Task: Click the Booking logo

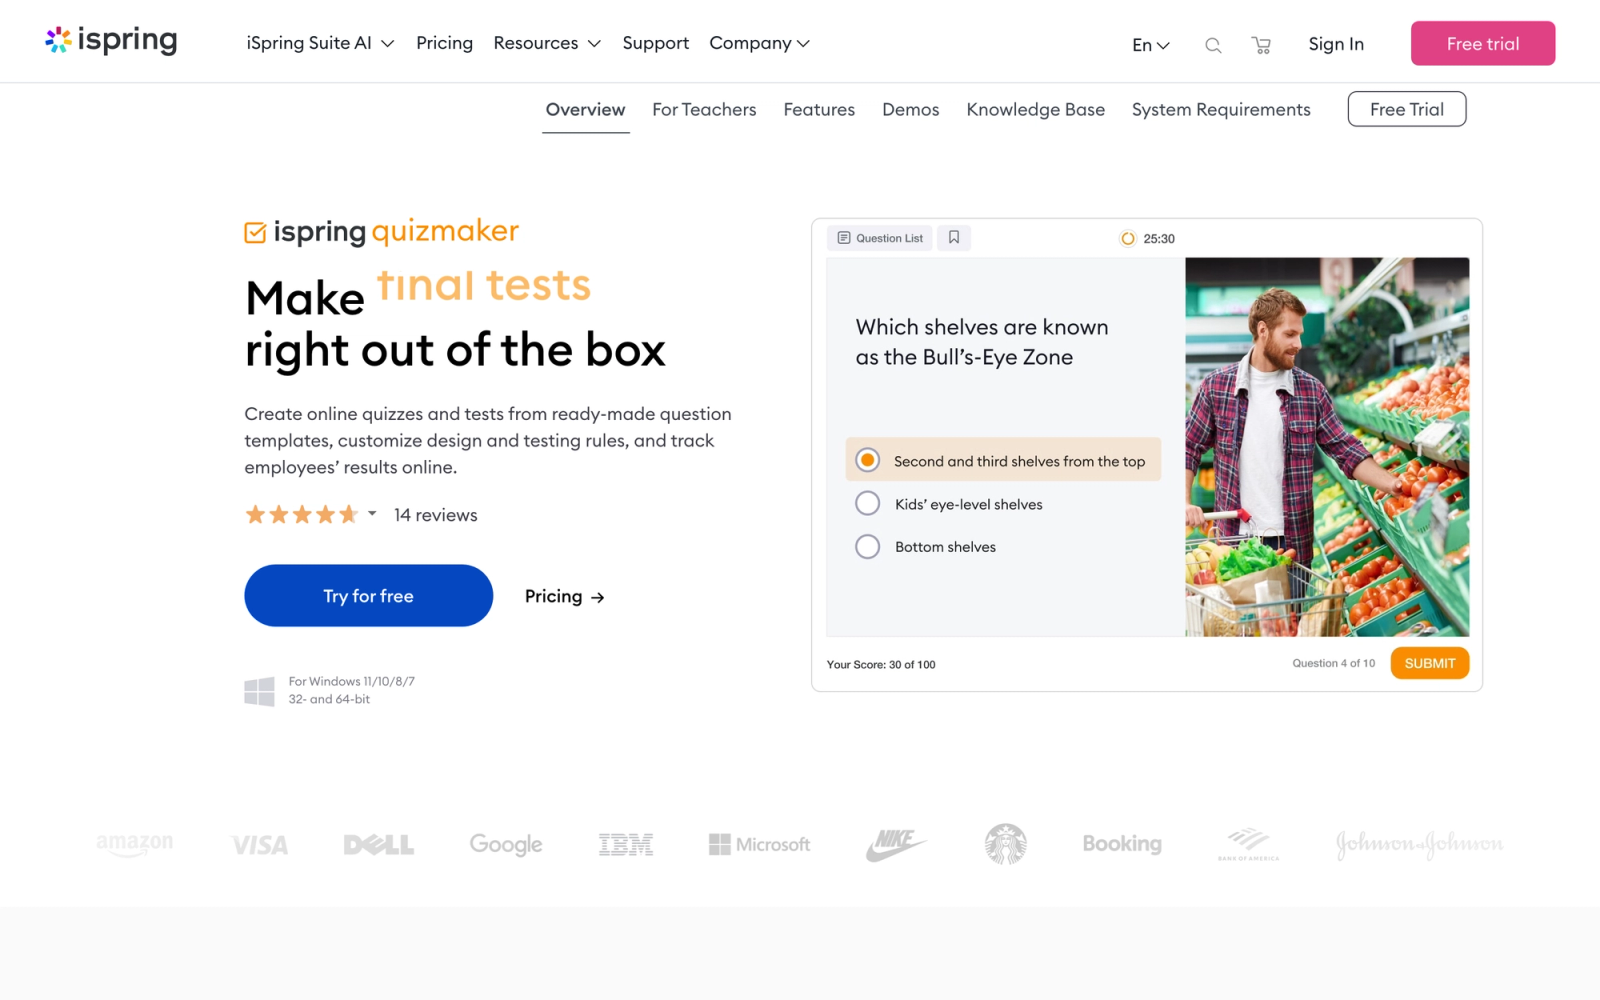Action: [1122, 844]
